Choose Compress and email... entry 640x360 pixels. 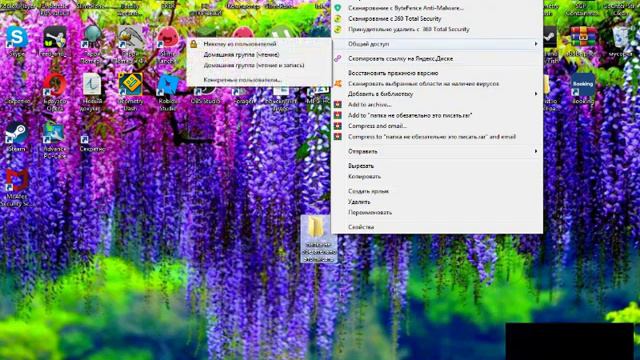pyautogui.click(x=437, y=126)
